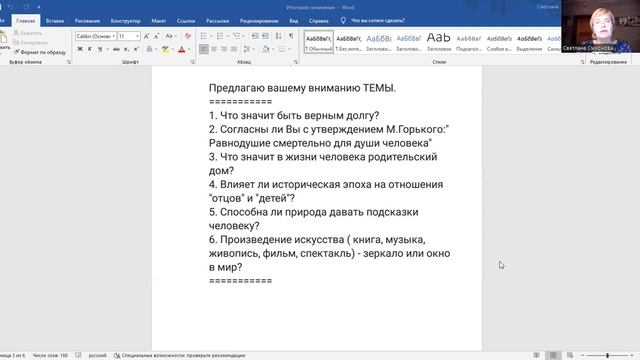
Task: Open Рассылки tab
Action: click(x=217, y=21)
